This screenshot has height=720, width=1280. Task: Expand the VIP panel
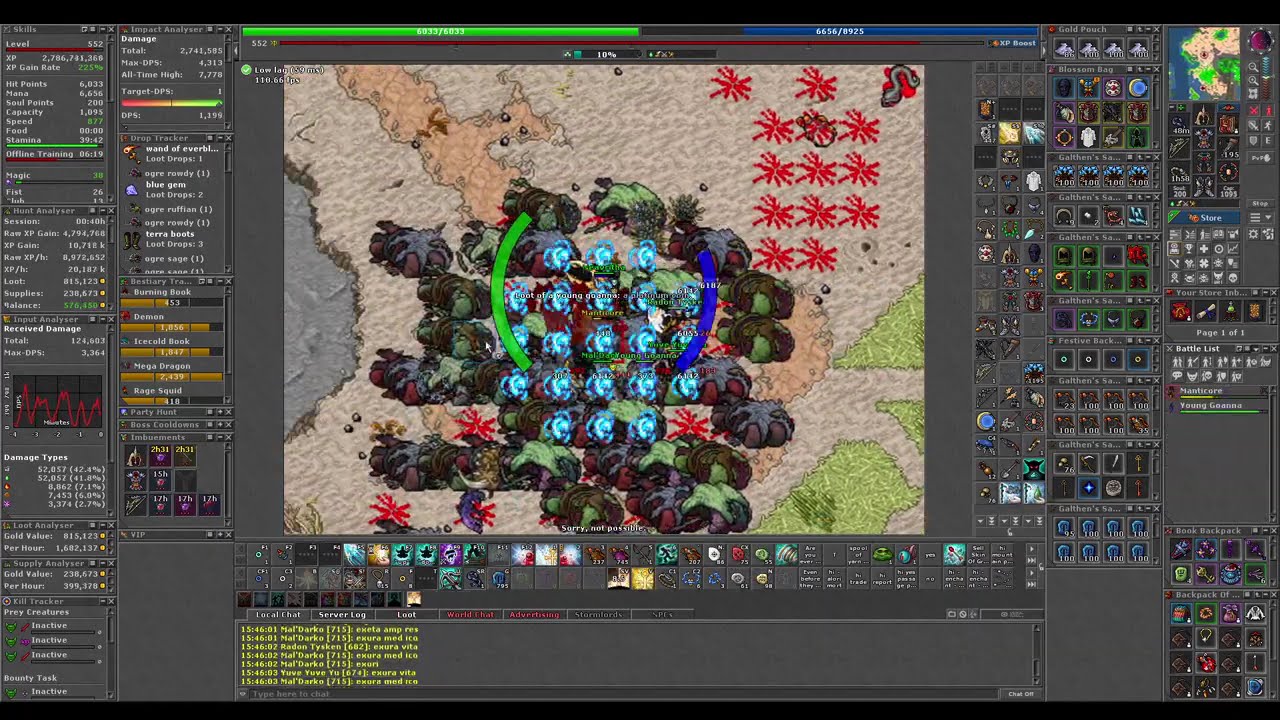coord(220,534)
